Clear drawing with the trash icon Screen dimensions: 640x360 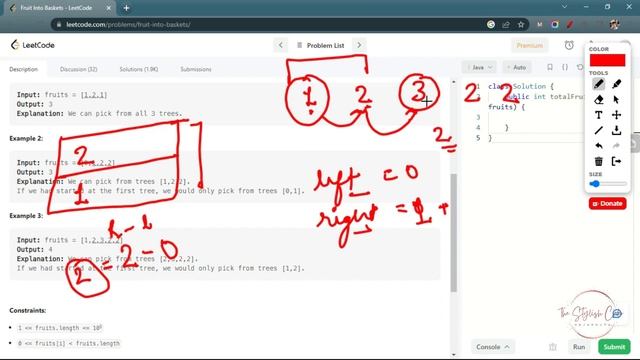[598, 161]
